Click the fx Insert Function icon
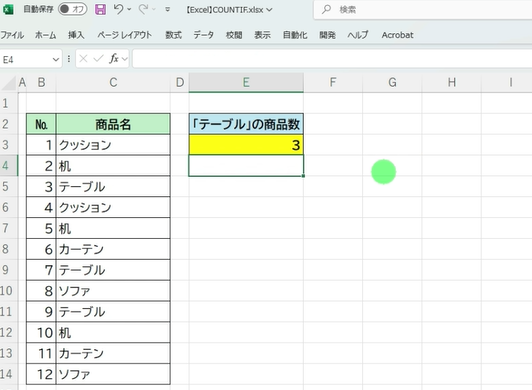This screenshot has height=390, width=532. (x=114, y=59)
